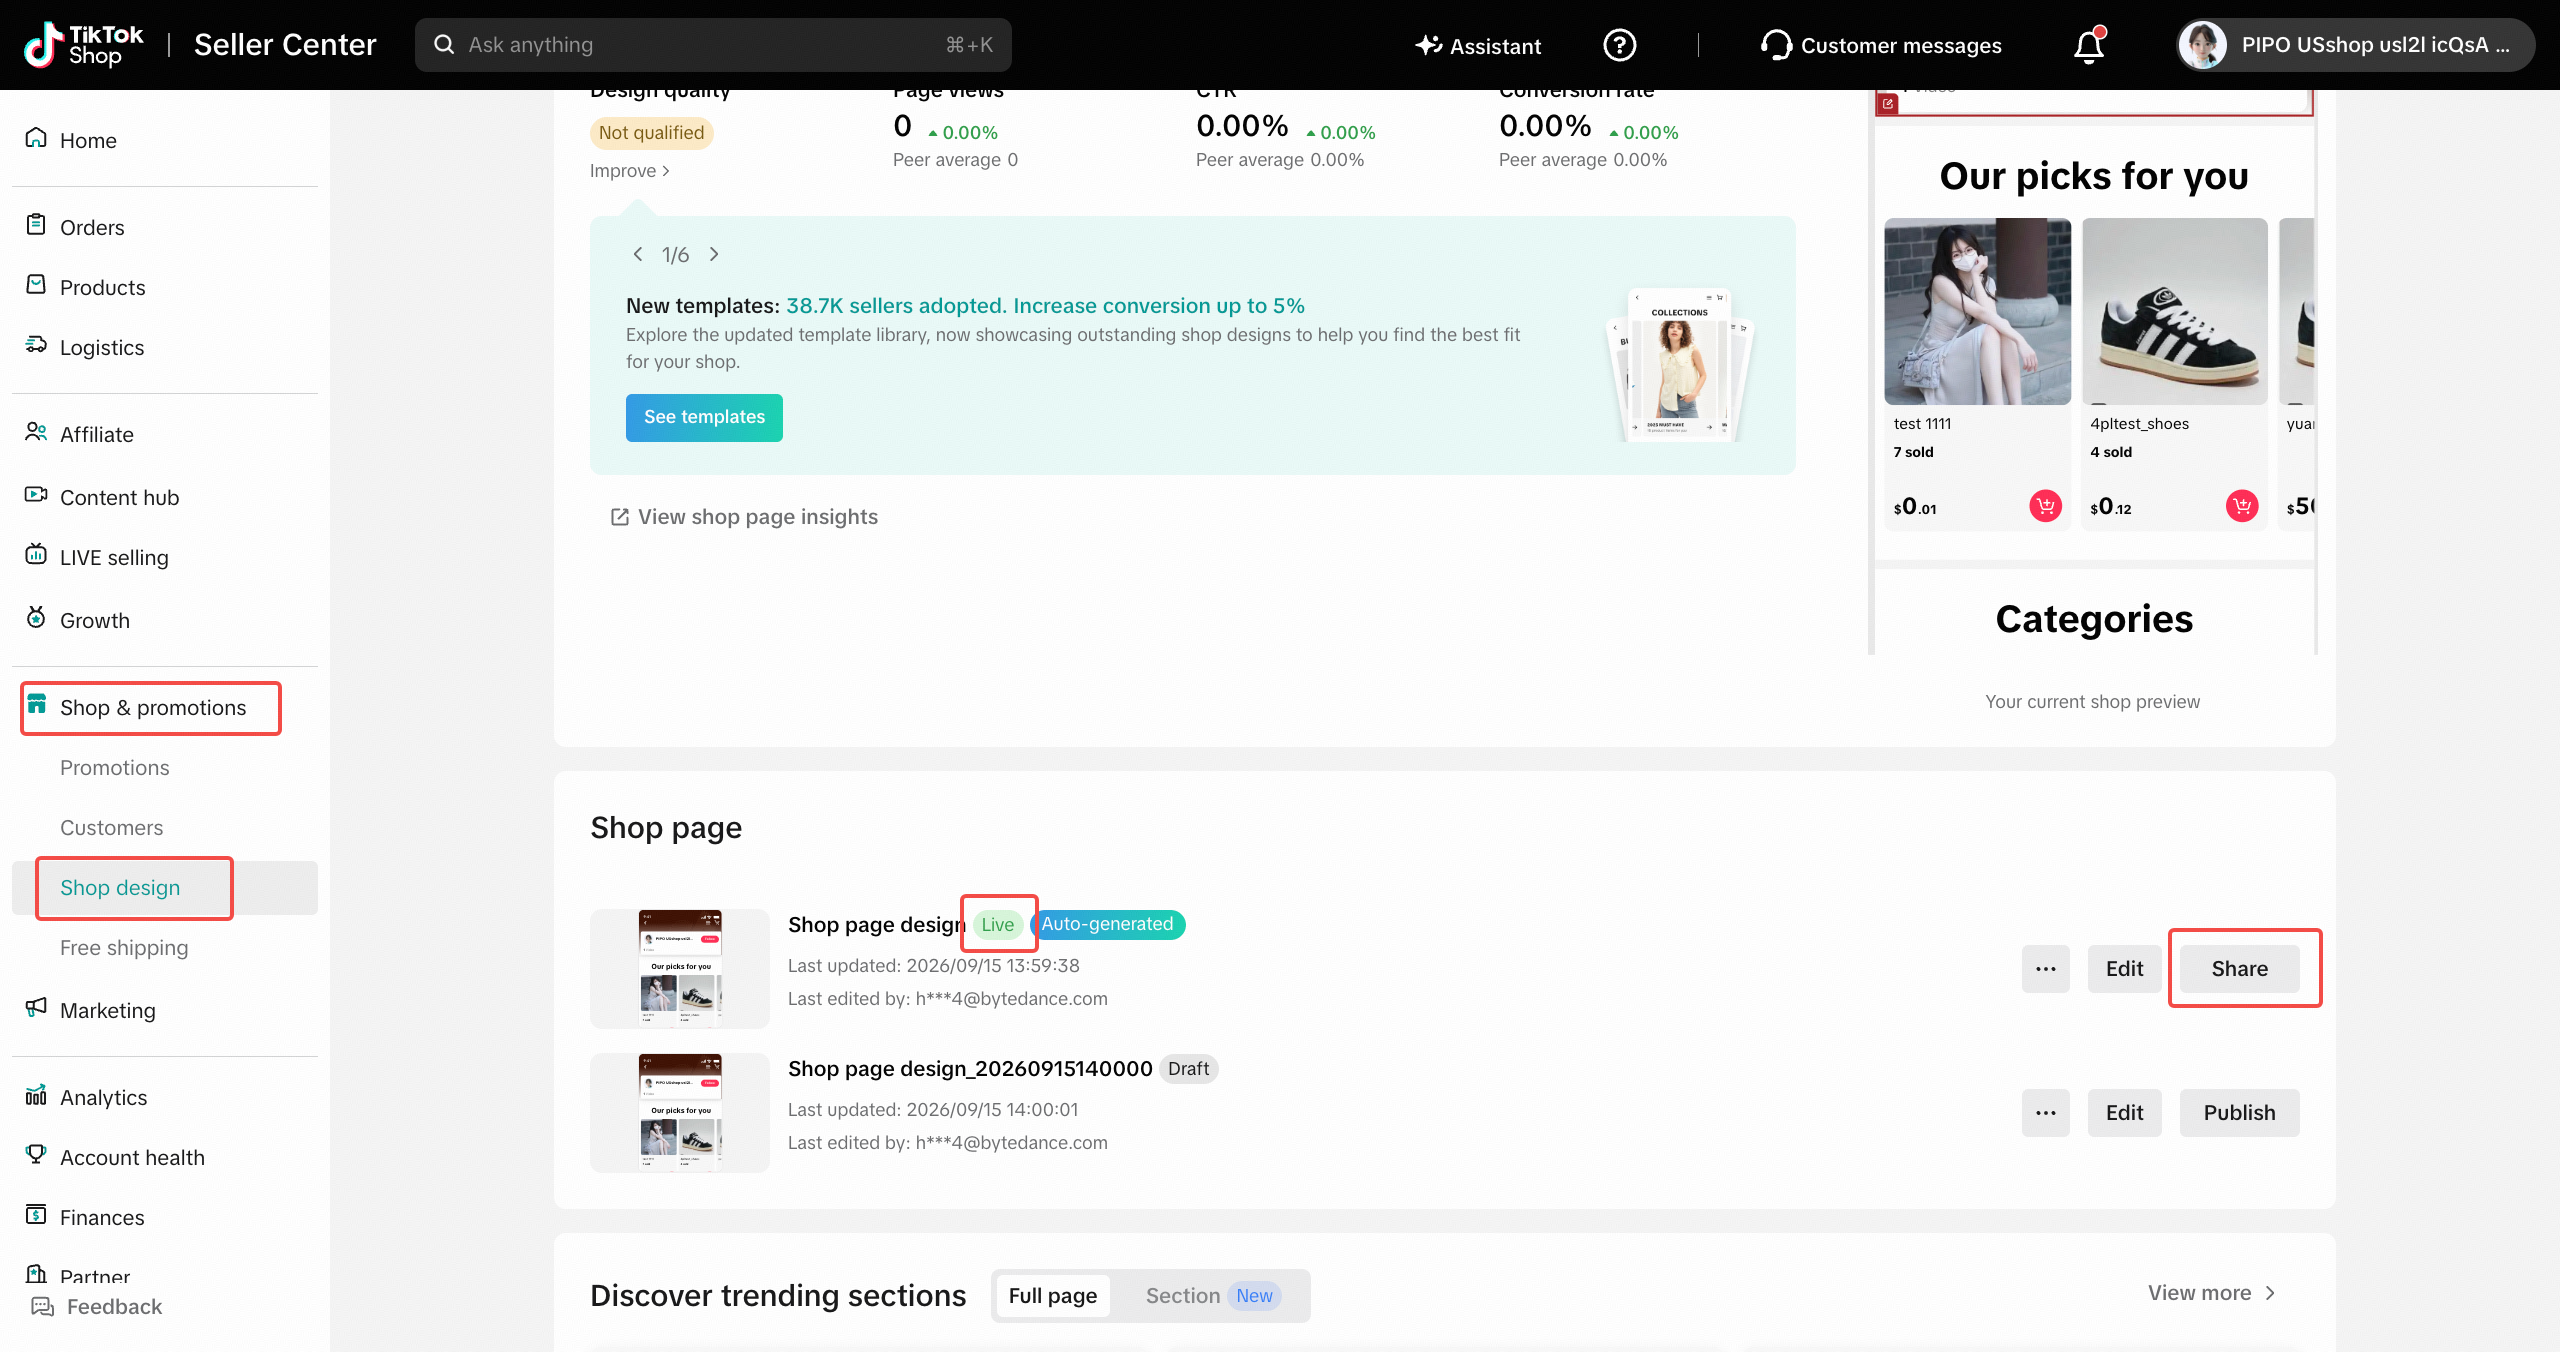Edit the draft shop page design

(x=2124, y=1113)
